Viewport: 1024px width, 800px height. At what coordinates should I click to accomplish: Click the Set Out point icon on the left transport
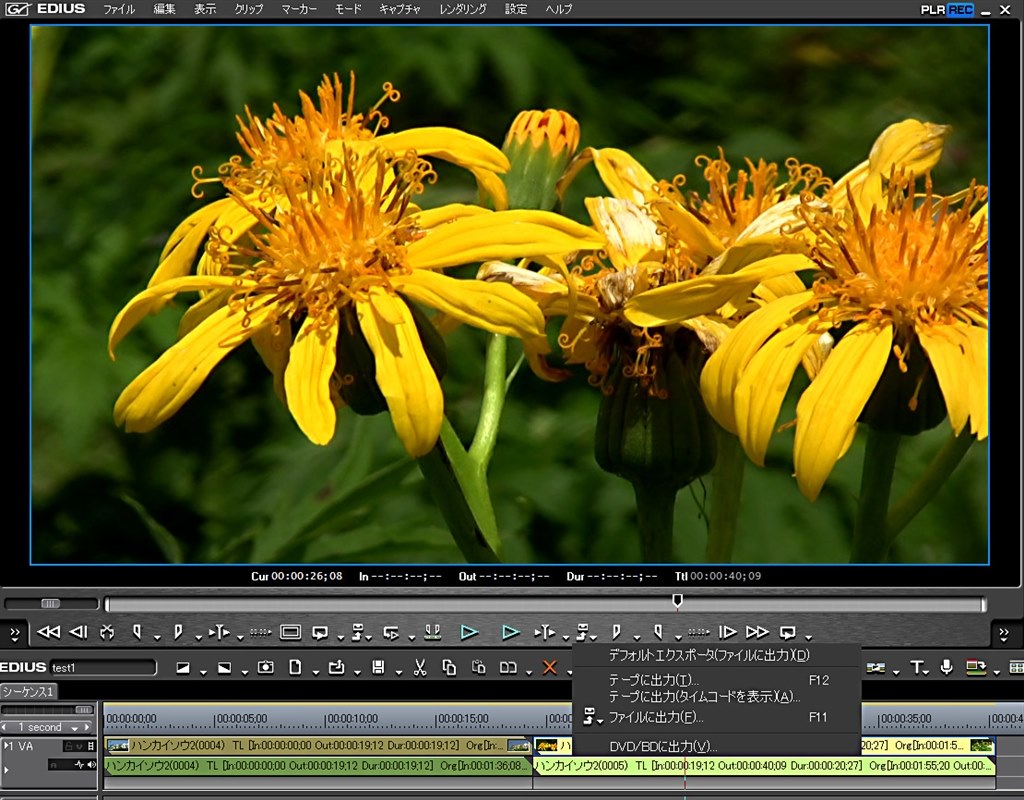point(178,632)
